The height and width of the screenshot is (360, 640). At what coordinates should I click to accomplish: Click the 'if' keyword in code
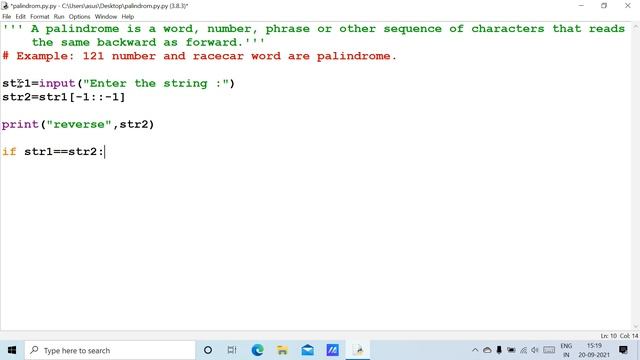[x=9, y=151]
